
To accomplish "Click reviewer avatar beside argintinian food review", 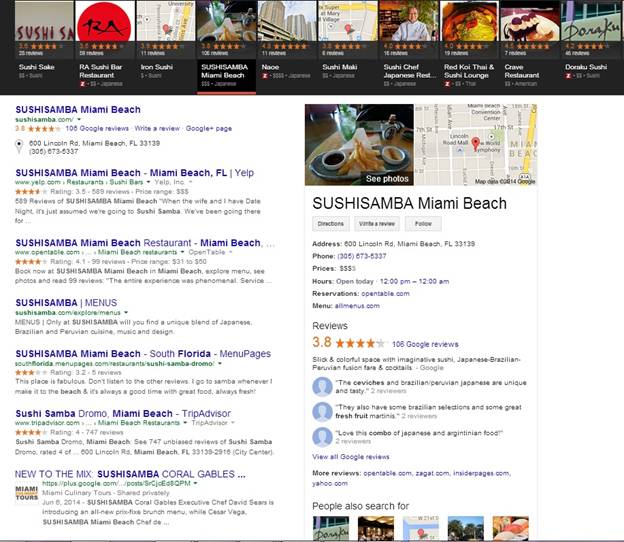I will click(x=322, y=437).
